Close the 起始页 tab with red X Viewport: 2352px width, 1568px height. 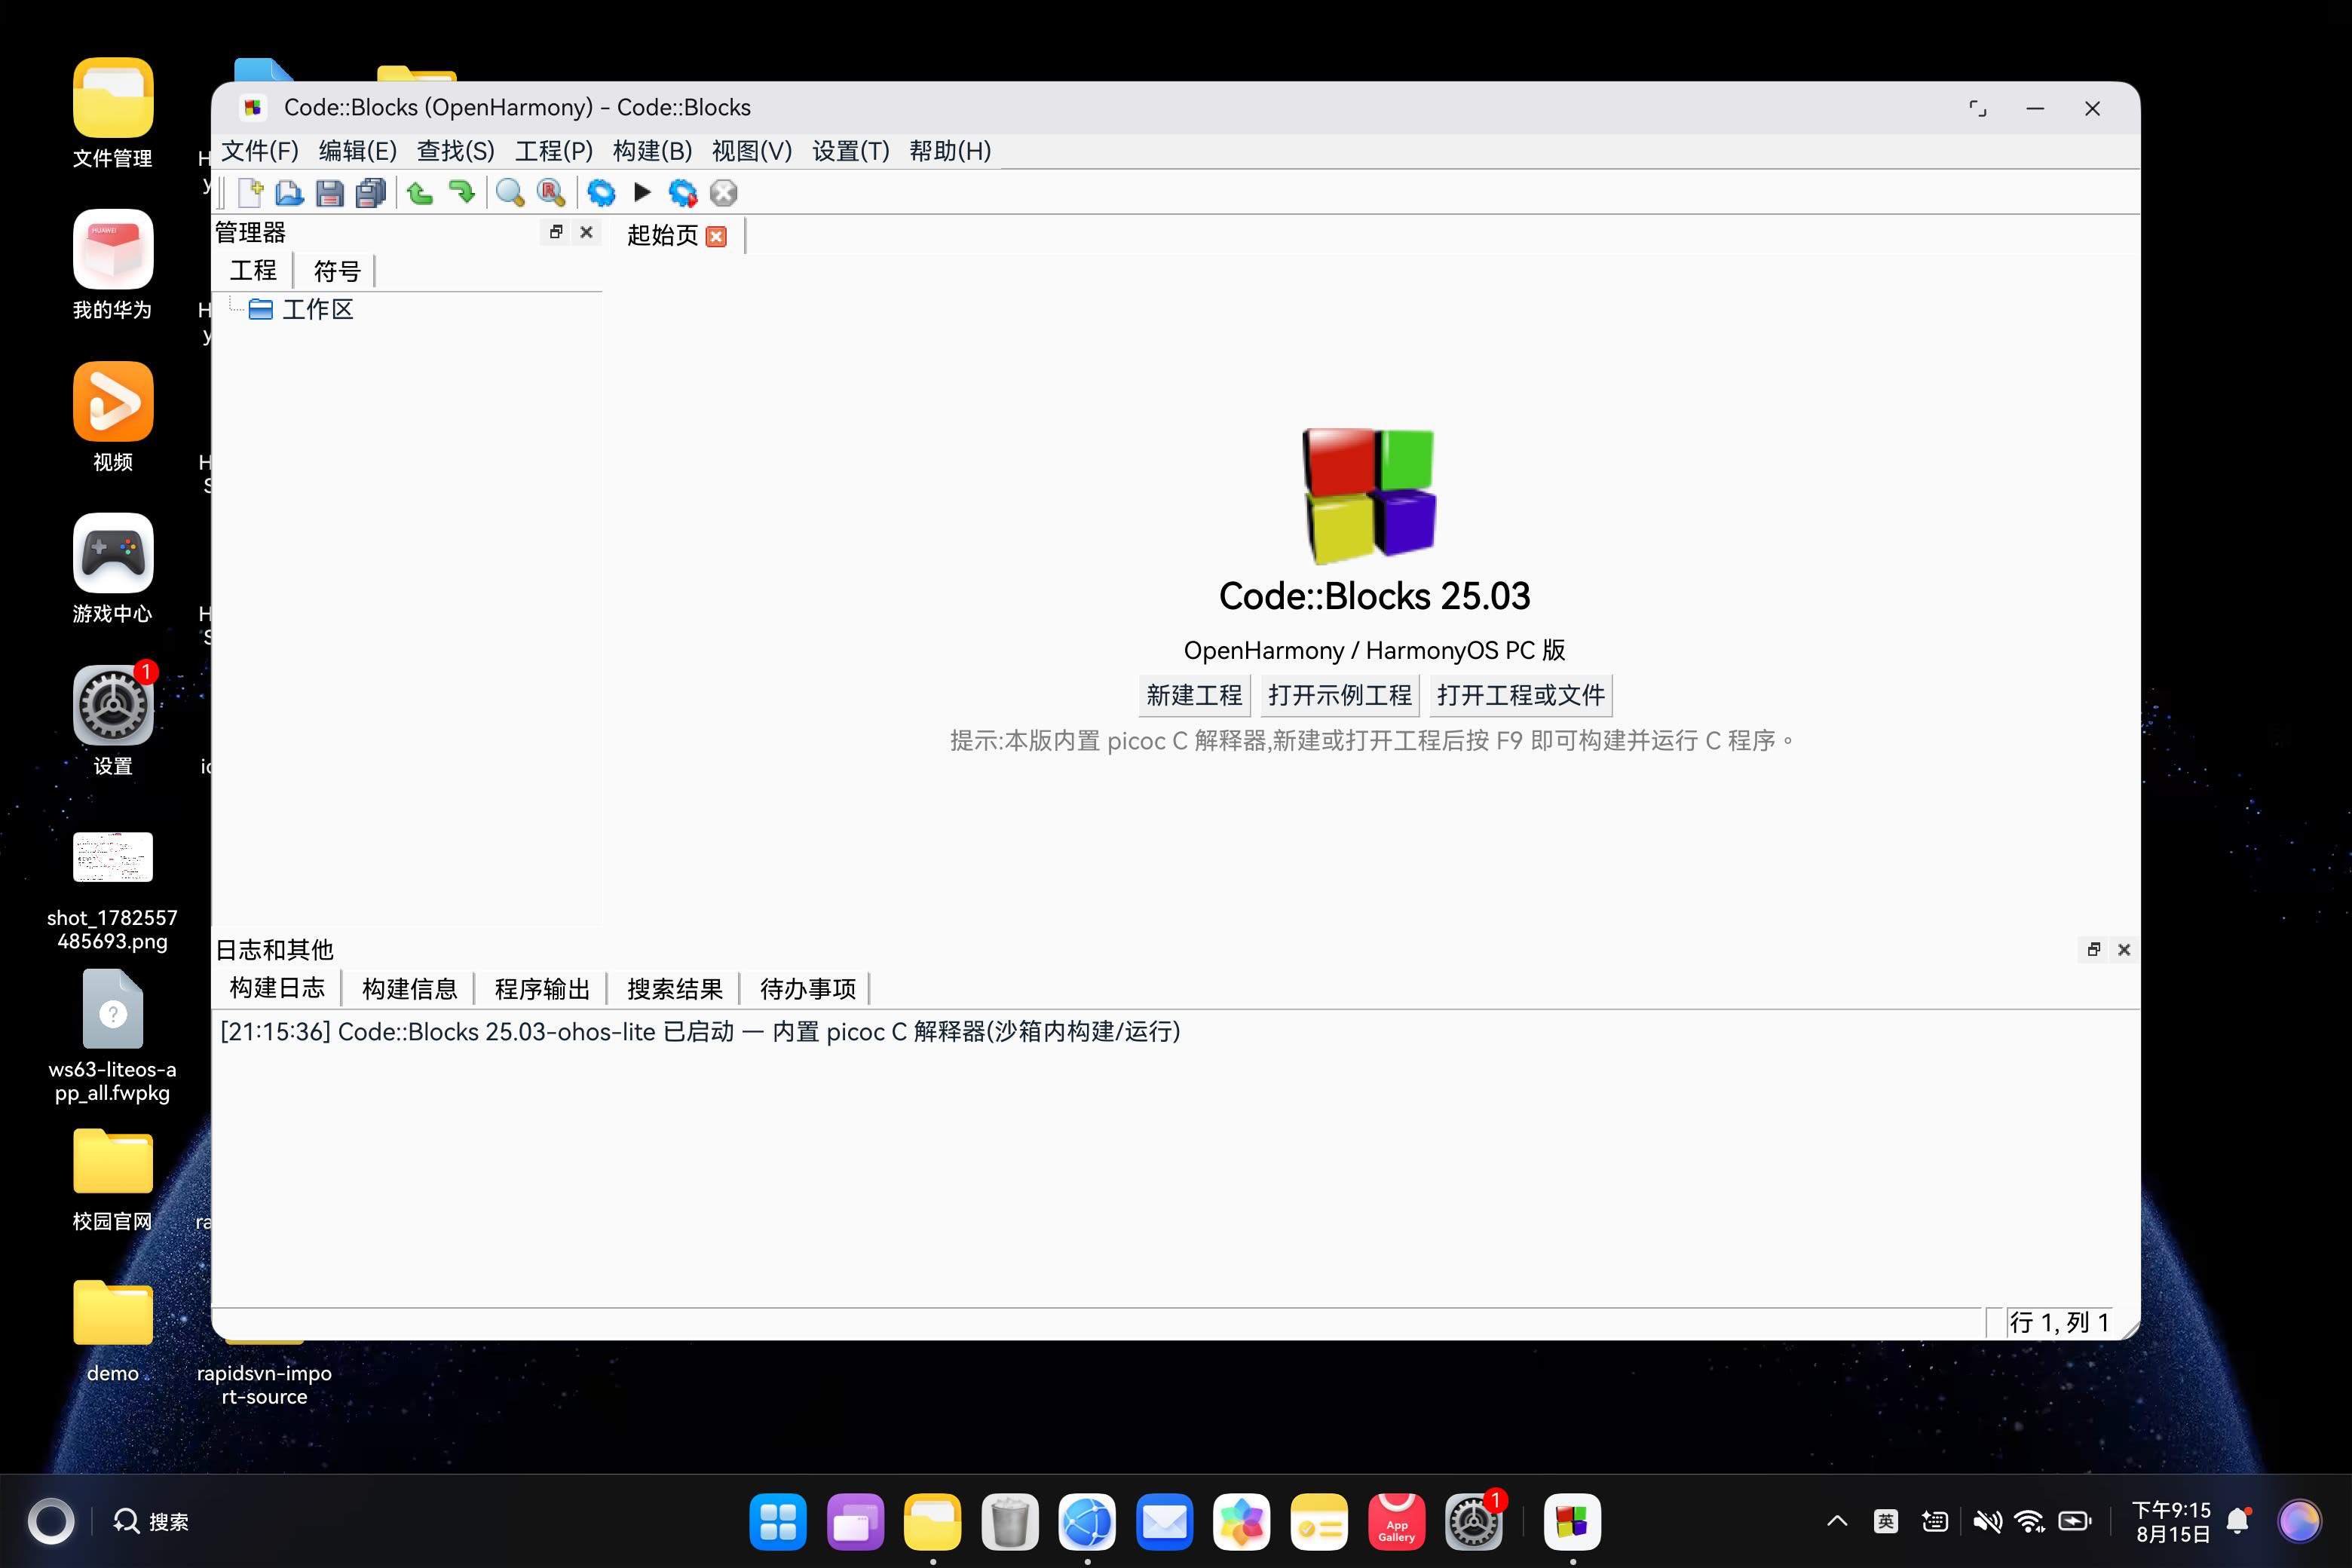tap(716, 236)
